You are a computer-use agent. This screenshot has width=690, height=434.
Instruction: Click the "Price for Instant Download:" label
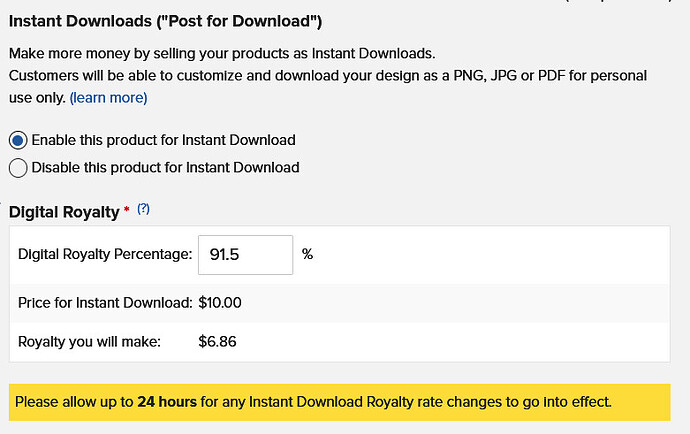[x=105, y=303]
